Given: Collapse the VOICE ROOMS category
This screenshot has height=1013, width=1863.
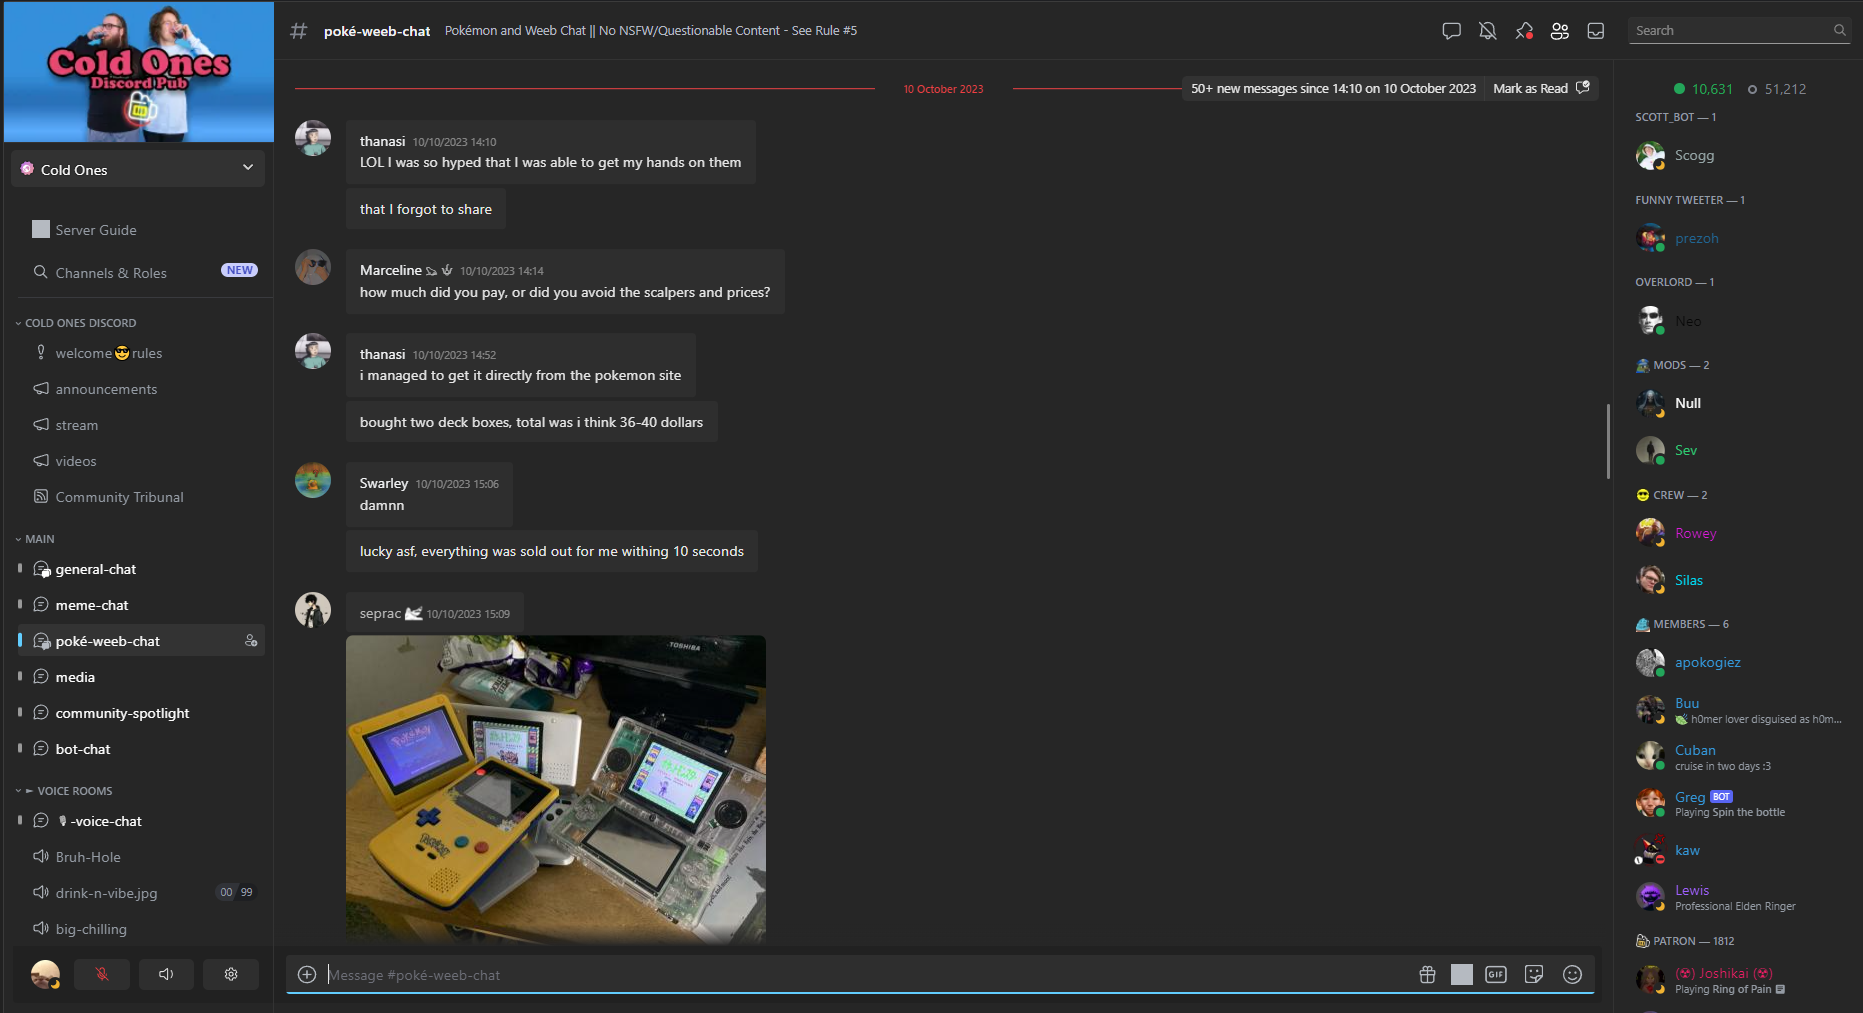Looking at the screenshot, I should (x=64, y=791).
